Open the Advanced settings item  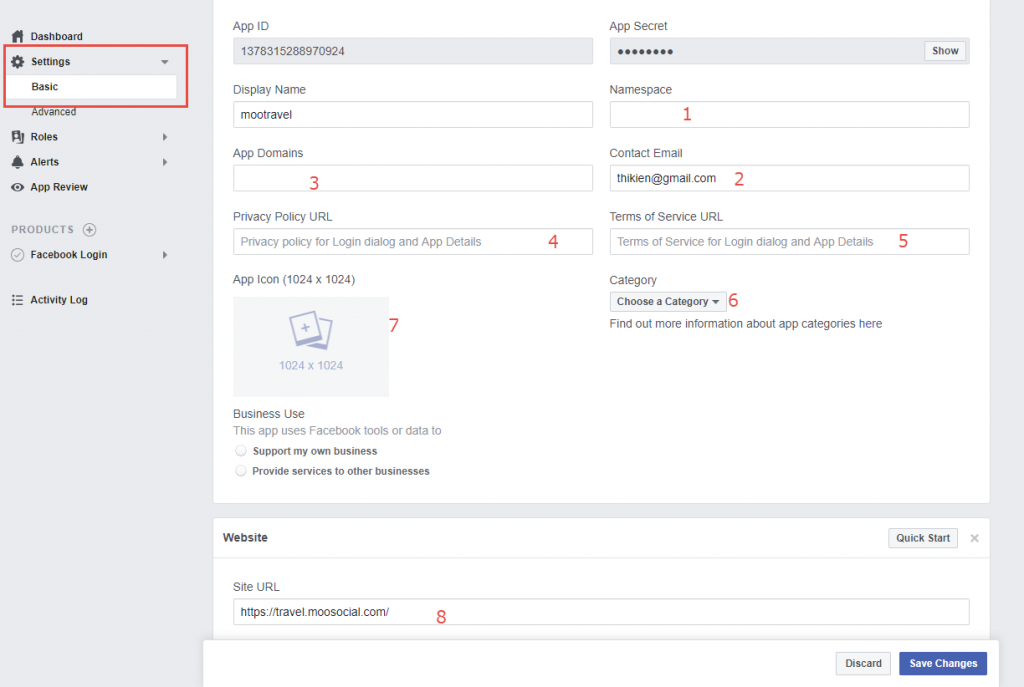click(x=54, y=112)
